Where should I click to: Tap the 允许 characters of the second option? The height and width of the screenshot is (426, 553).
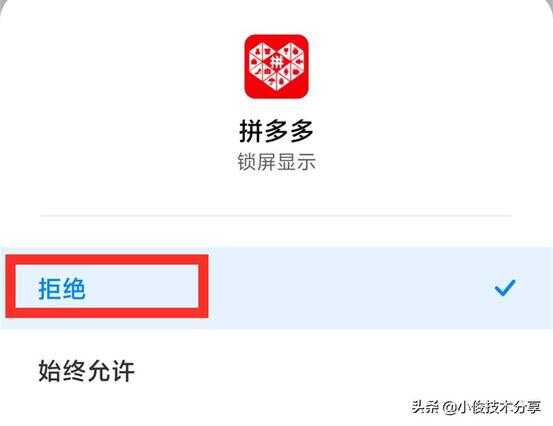110,371
